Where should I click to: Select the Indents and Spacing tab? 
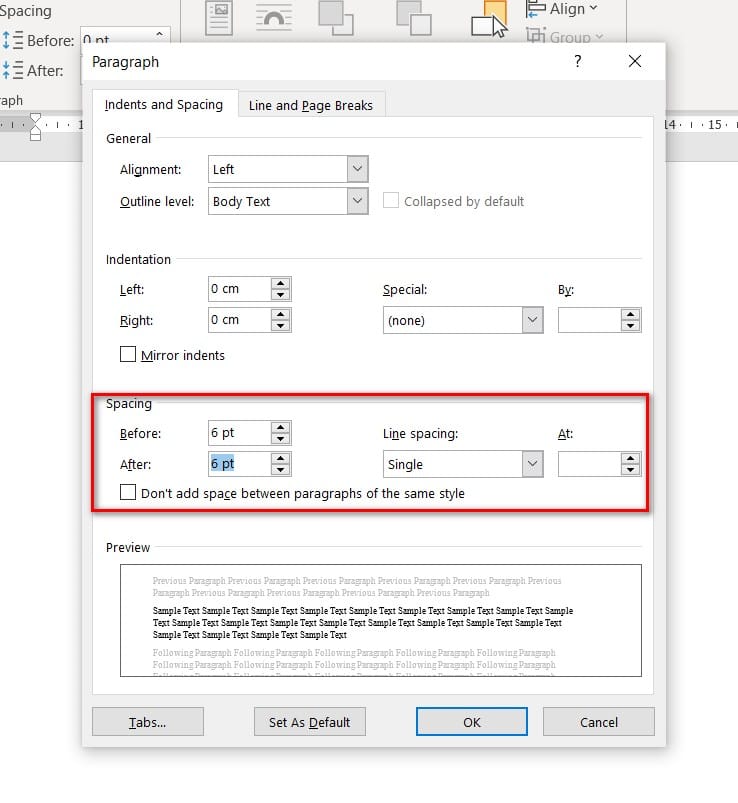coord(164,104)
